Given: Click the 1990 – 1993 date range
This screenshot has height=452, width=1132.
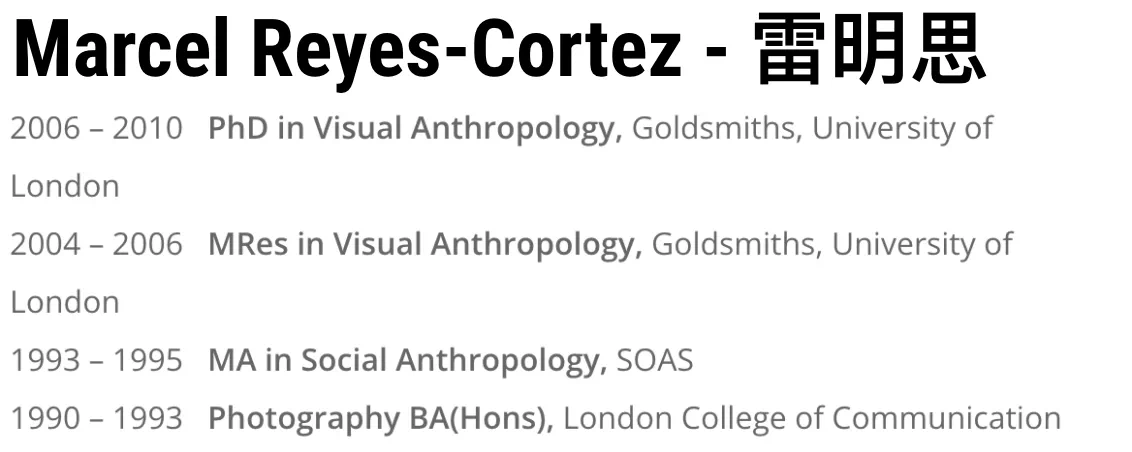Looking at the screenshot, I should (97, 417).
